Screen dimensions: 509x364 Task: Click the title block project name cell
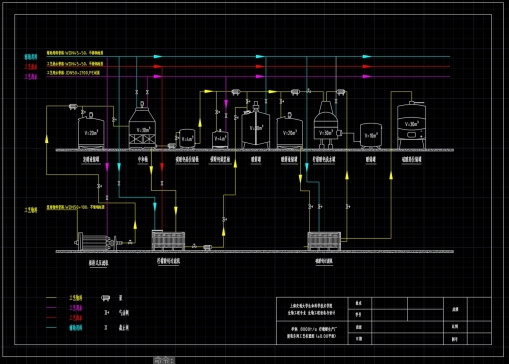click(x=312, y=333)
